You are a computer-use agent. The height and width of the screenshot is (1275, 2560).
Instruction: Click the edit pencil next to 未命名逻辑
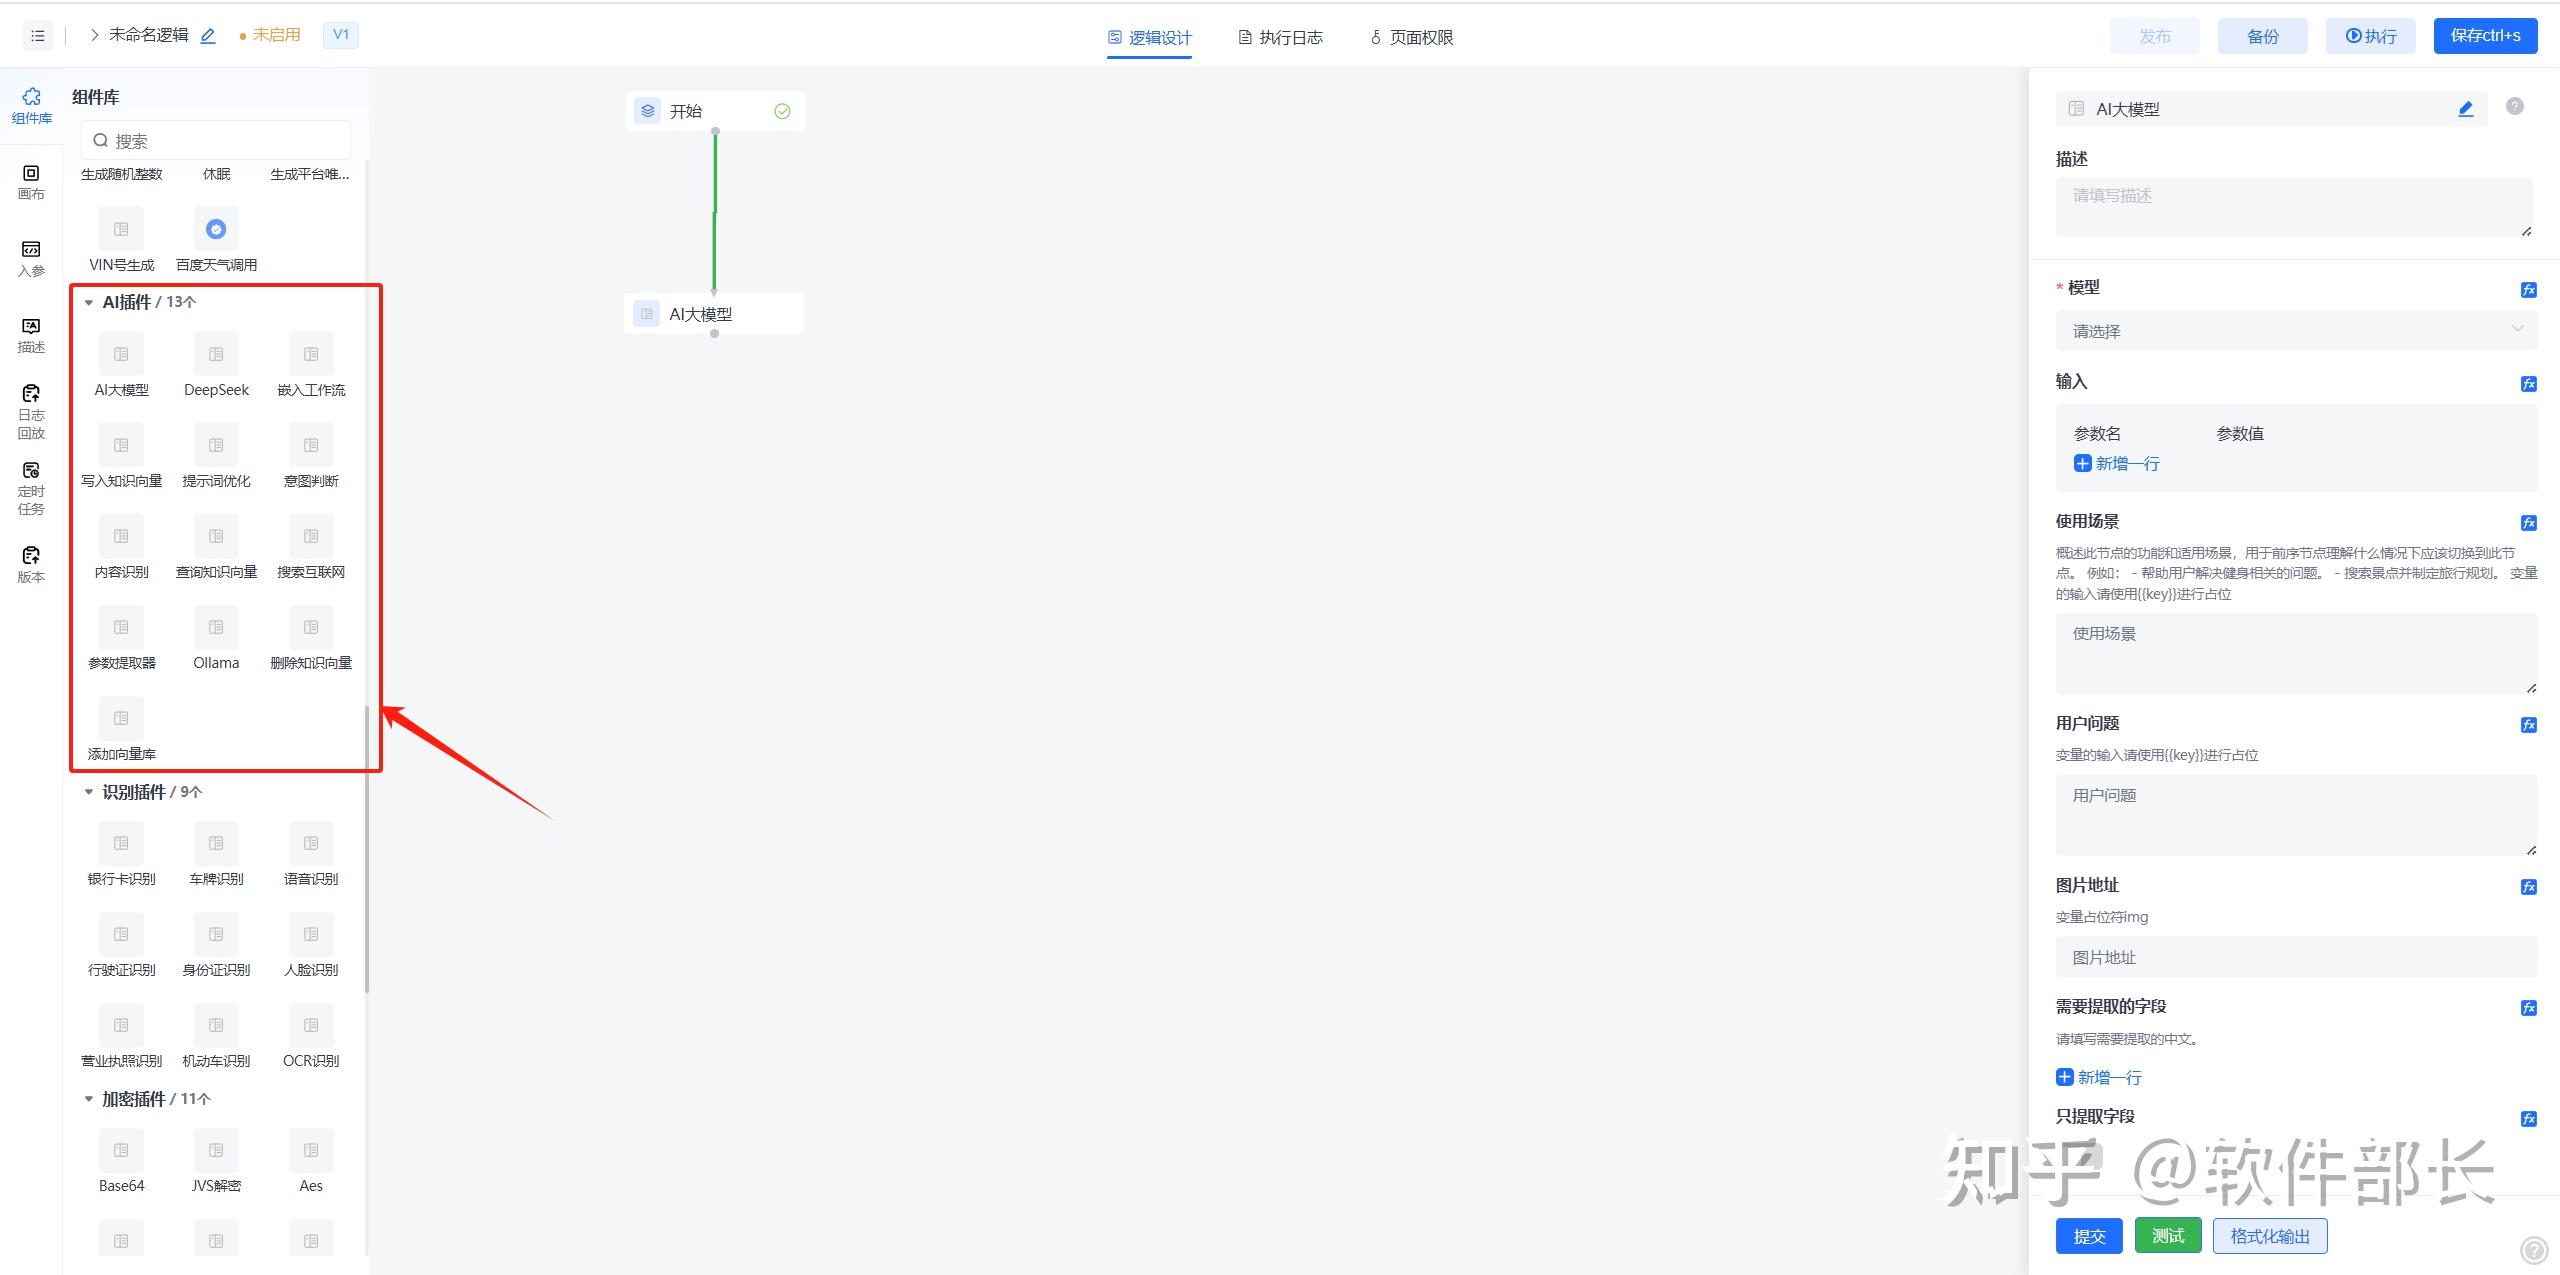pos(208,36)
